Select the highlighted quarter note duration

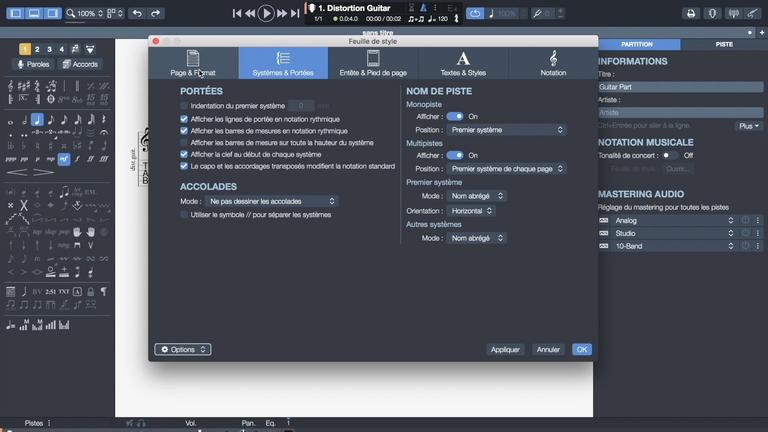click(37, 121)
